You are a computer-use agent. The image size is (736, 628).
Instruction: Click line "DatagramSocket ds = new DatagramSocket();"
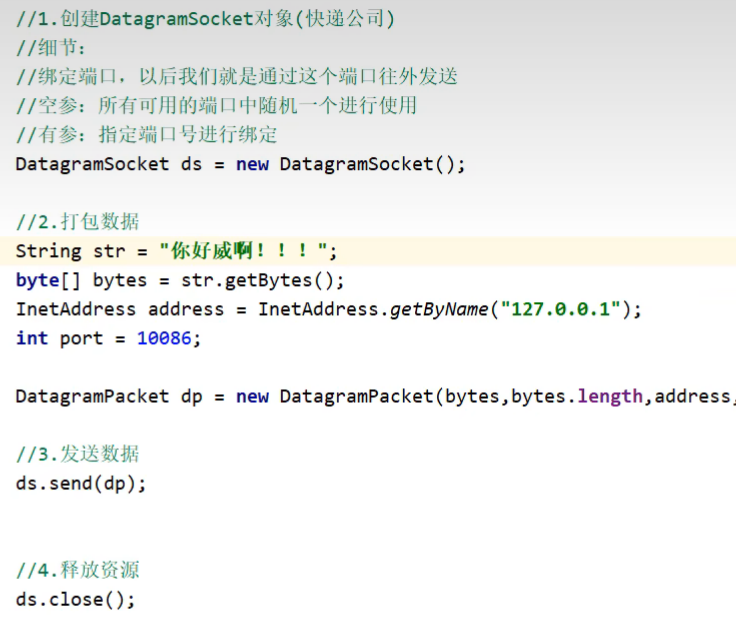click(240, 165)
